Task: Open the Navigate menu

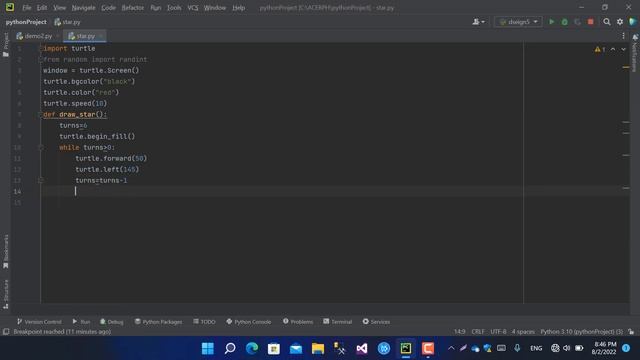Action: [x=83, y=8]
